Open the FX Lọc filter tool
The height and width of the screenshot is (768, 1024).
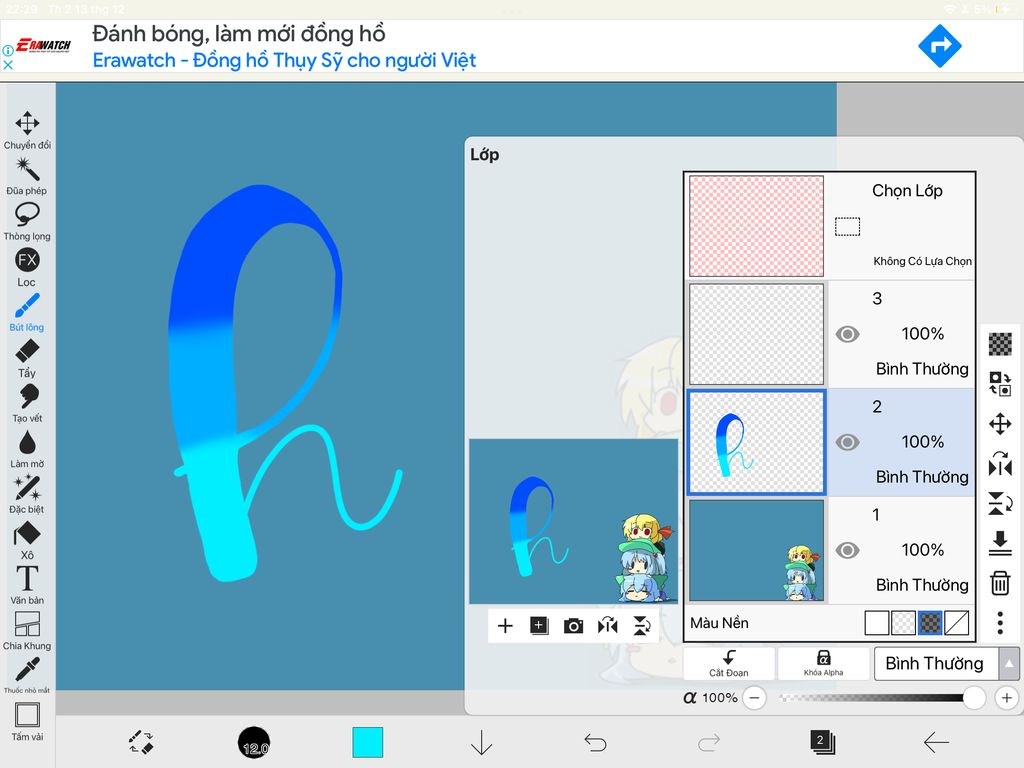click(27, 267)
